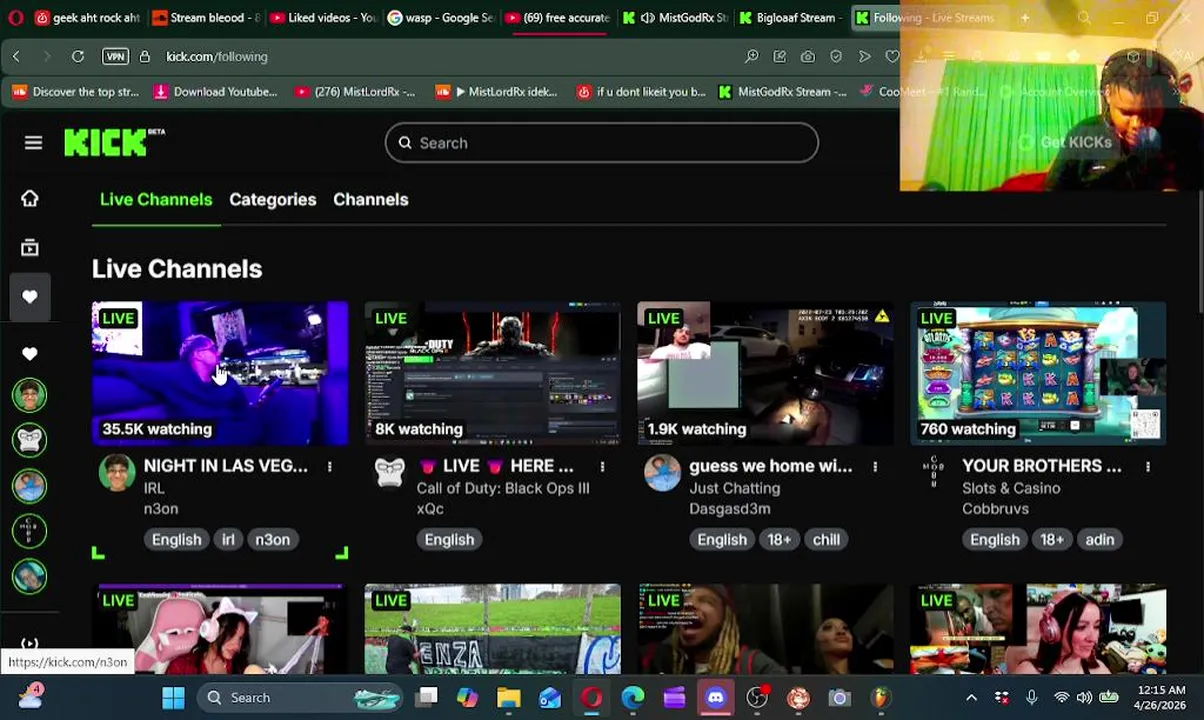
Task: Open File Explorer from the taskbar
Action: [x=509, y=697]
